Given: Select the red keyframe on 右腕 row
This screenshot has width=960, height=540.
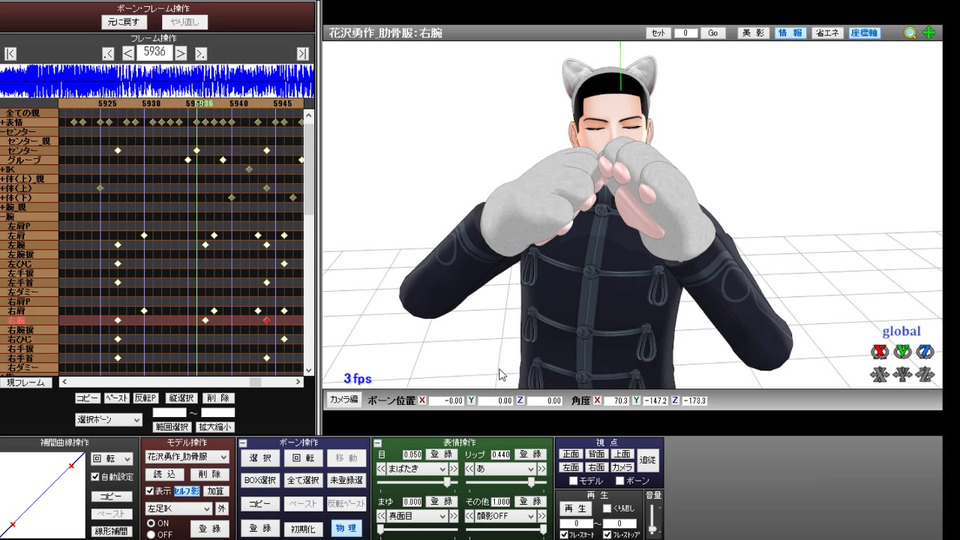Looking at the screenshot, I should [x=266, y=320].
